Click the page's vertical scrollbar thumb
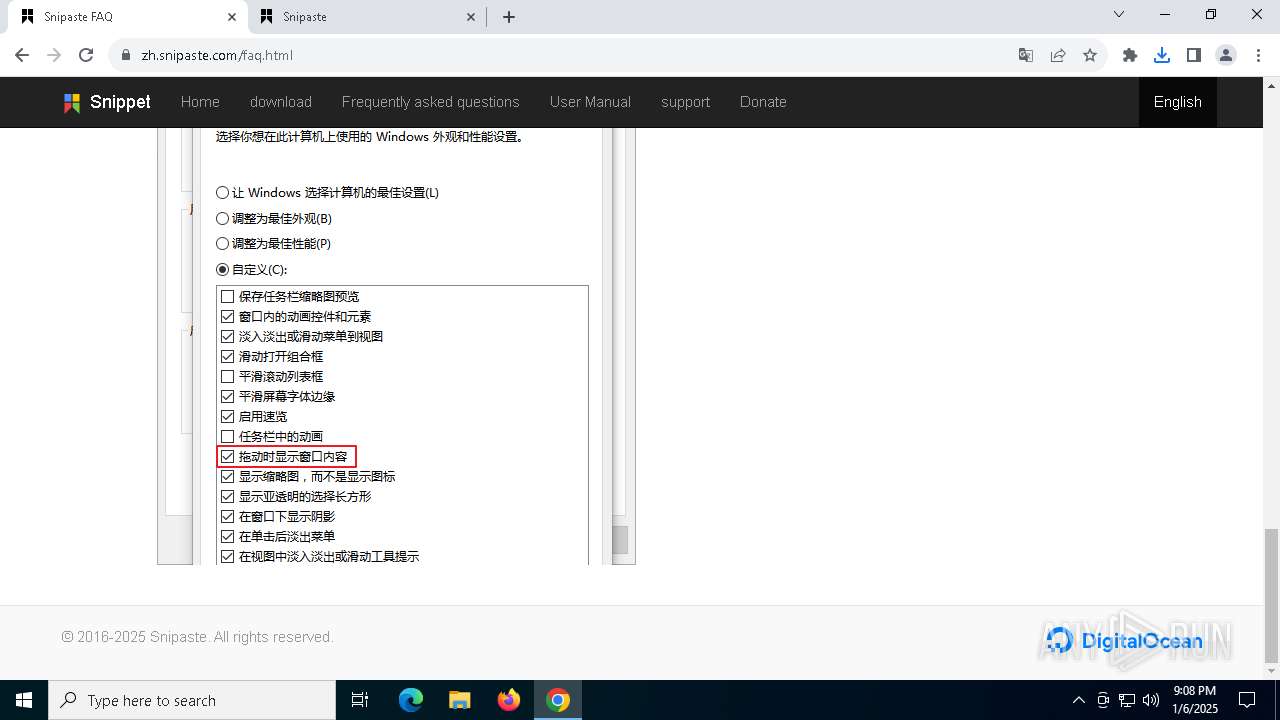Viewport: 1280px width, 720px height. click(x=1271, y=596)
